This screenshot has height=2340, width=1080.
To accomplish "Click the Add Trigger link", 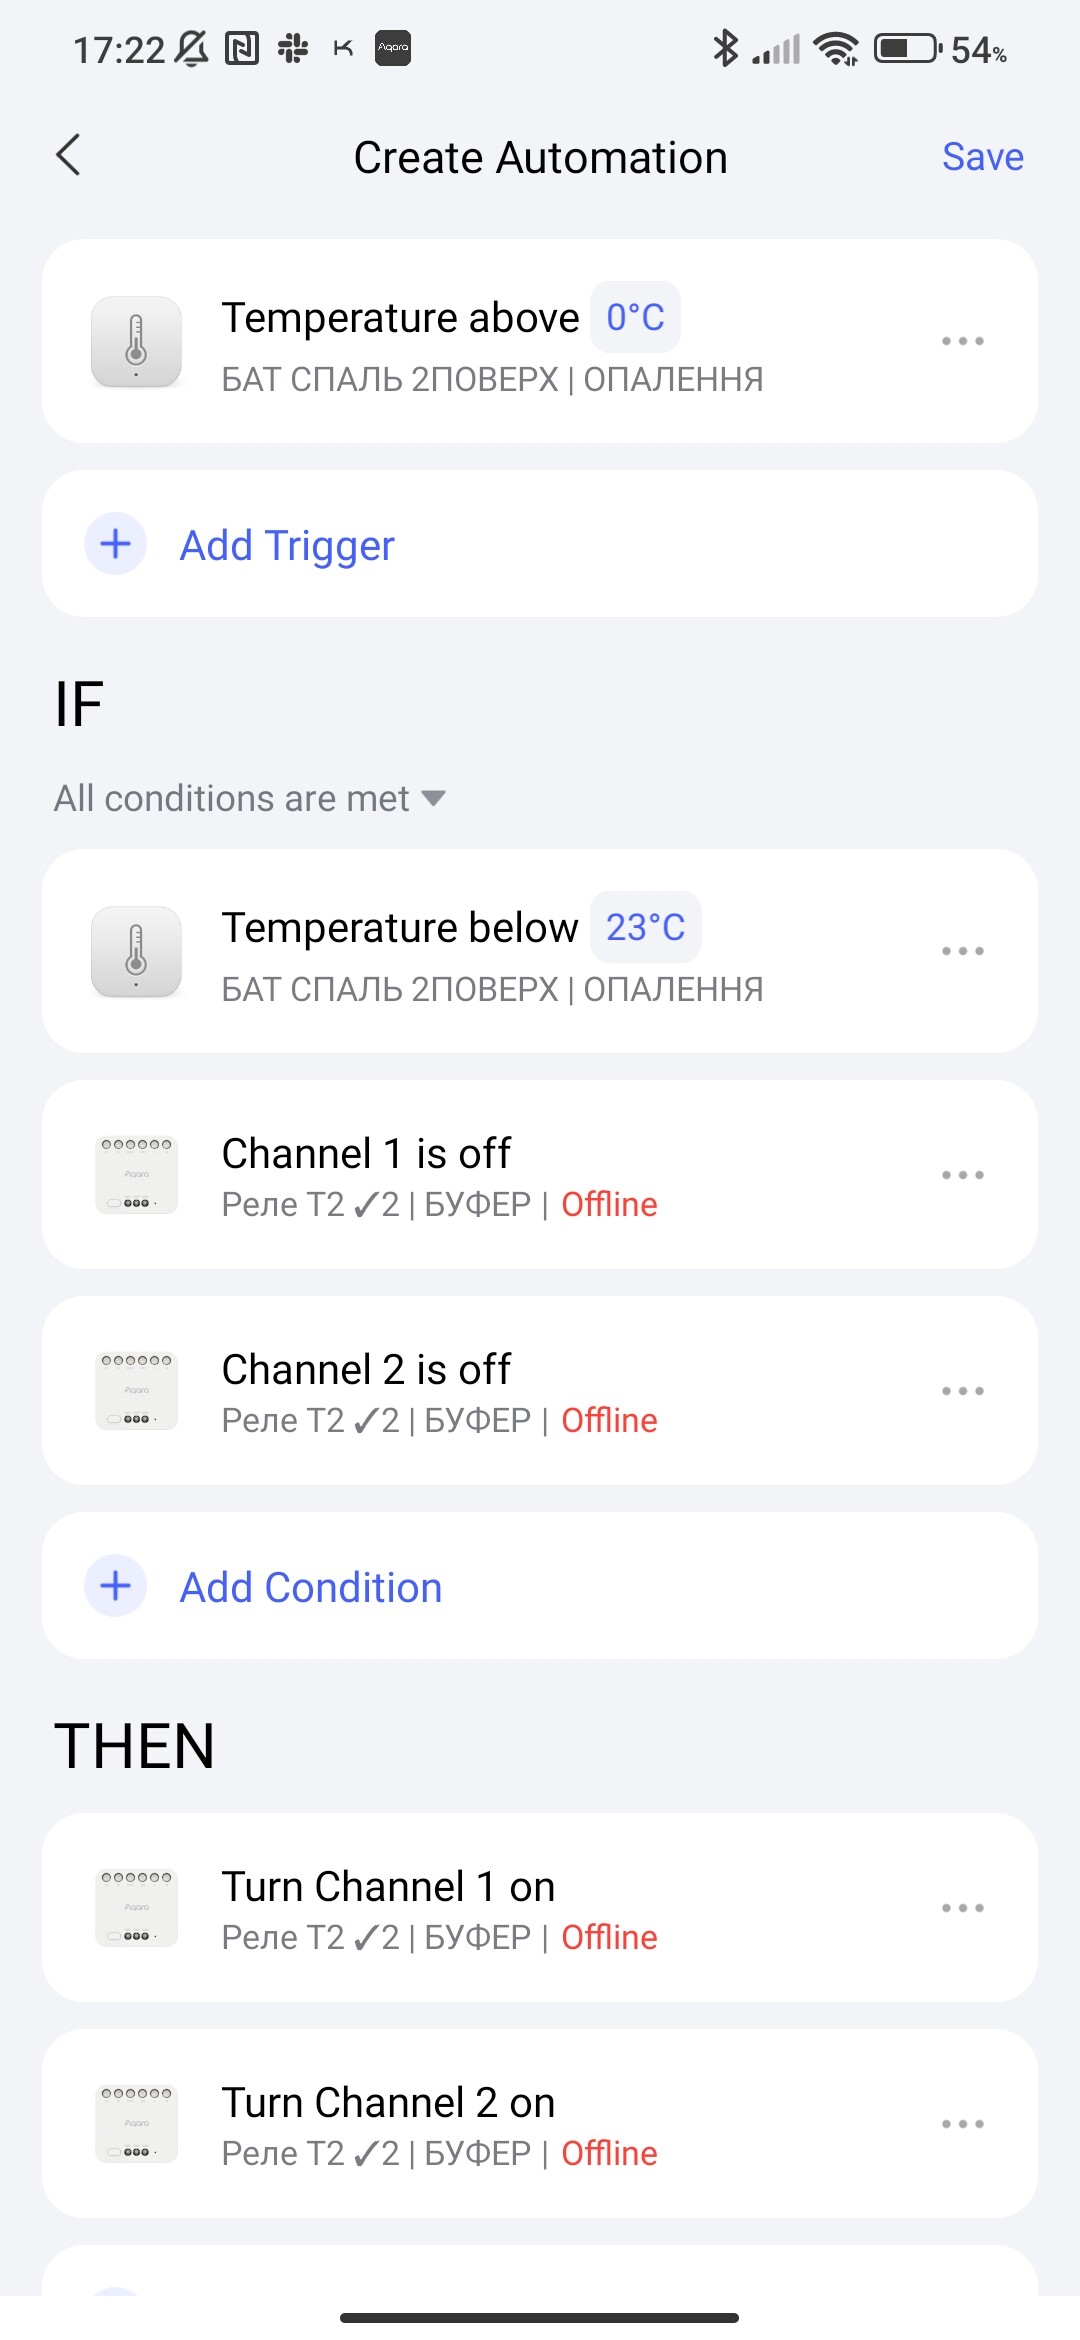I will coord(287,546).
